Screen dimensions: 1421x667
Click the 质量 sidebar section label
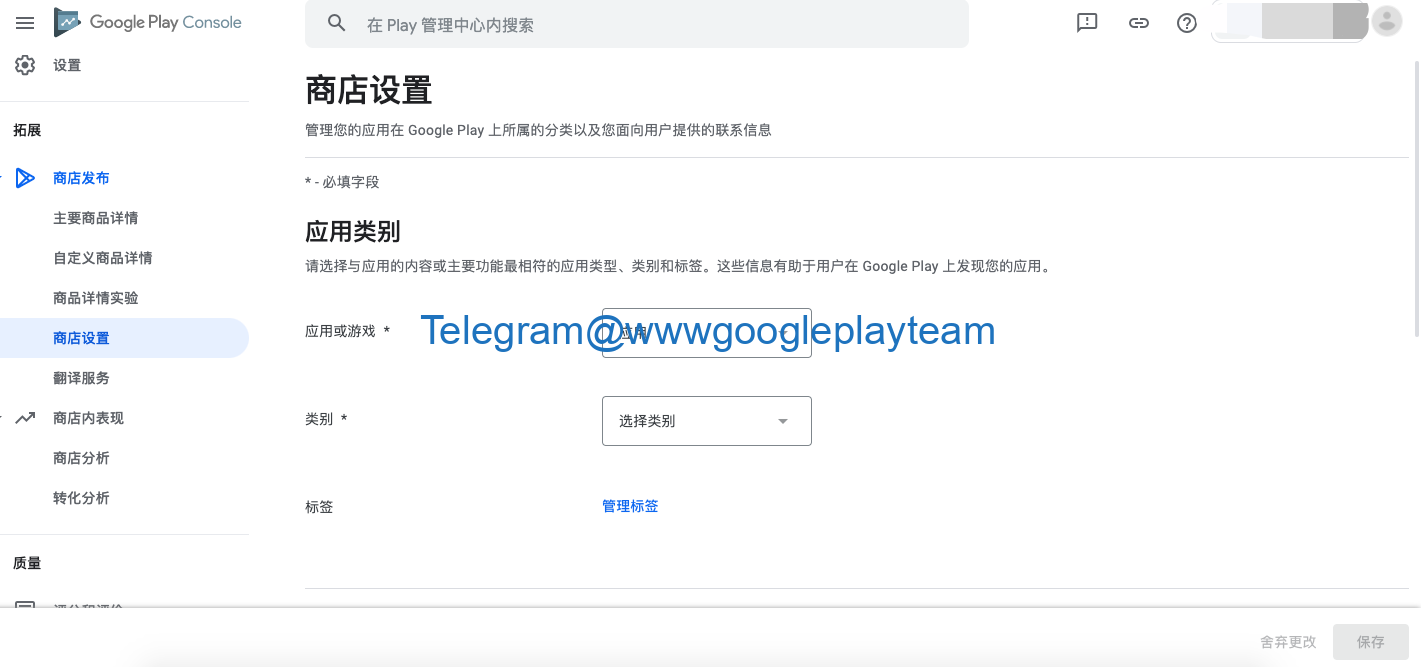pyautogui.click(x=27, y=563)
